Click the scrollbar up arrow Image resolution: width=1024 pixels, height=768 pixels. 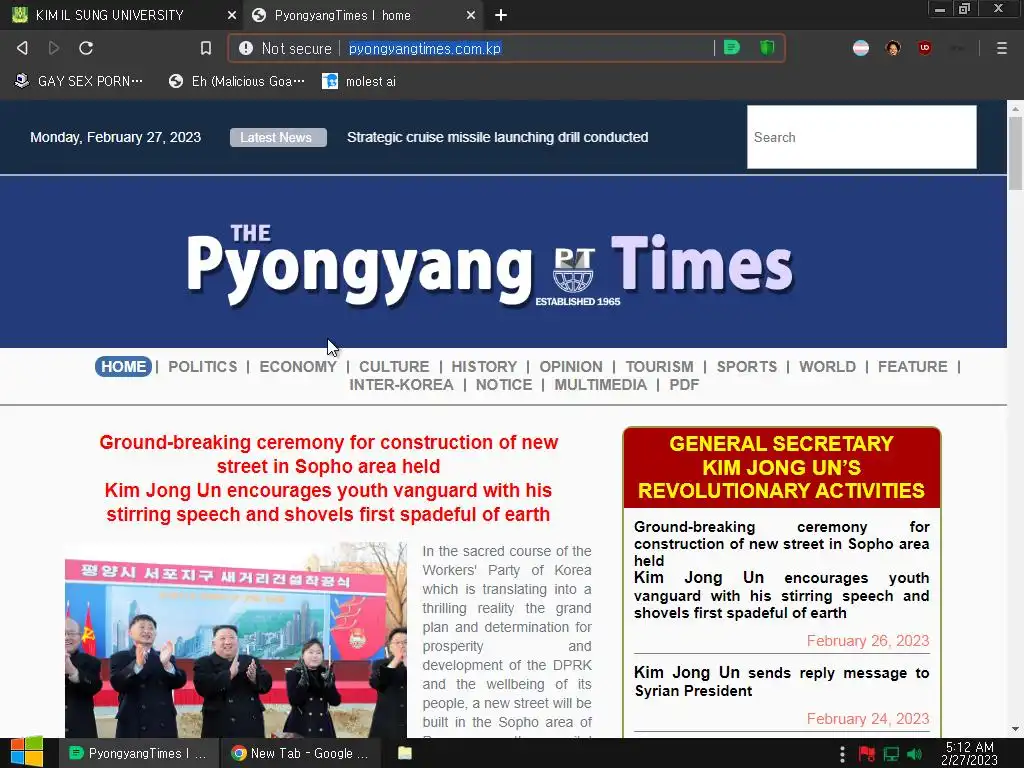tap(1016, 107)
